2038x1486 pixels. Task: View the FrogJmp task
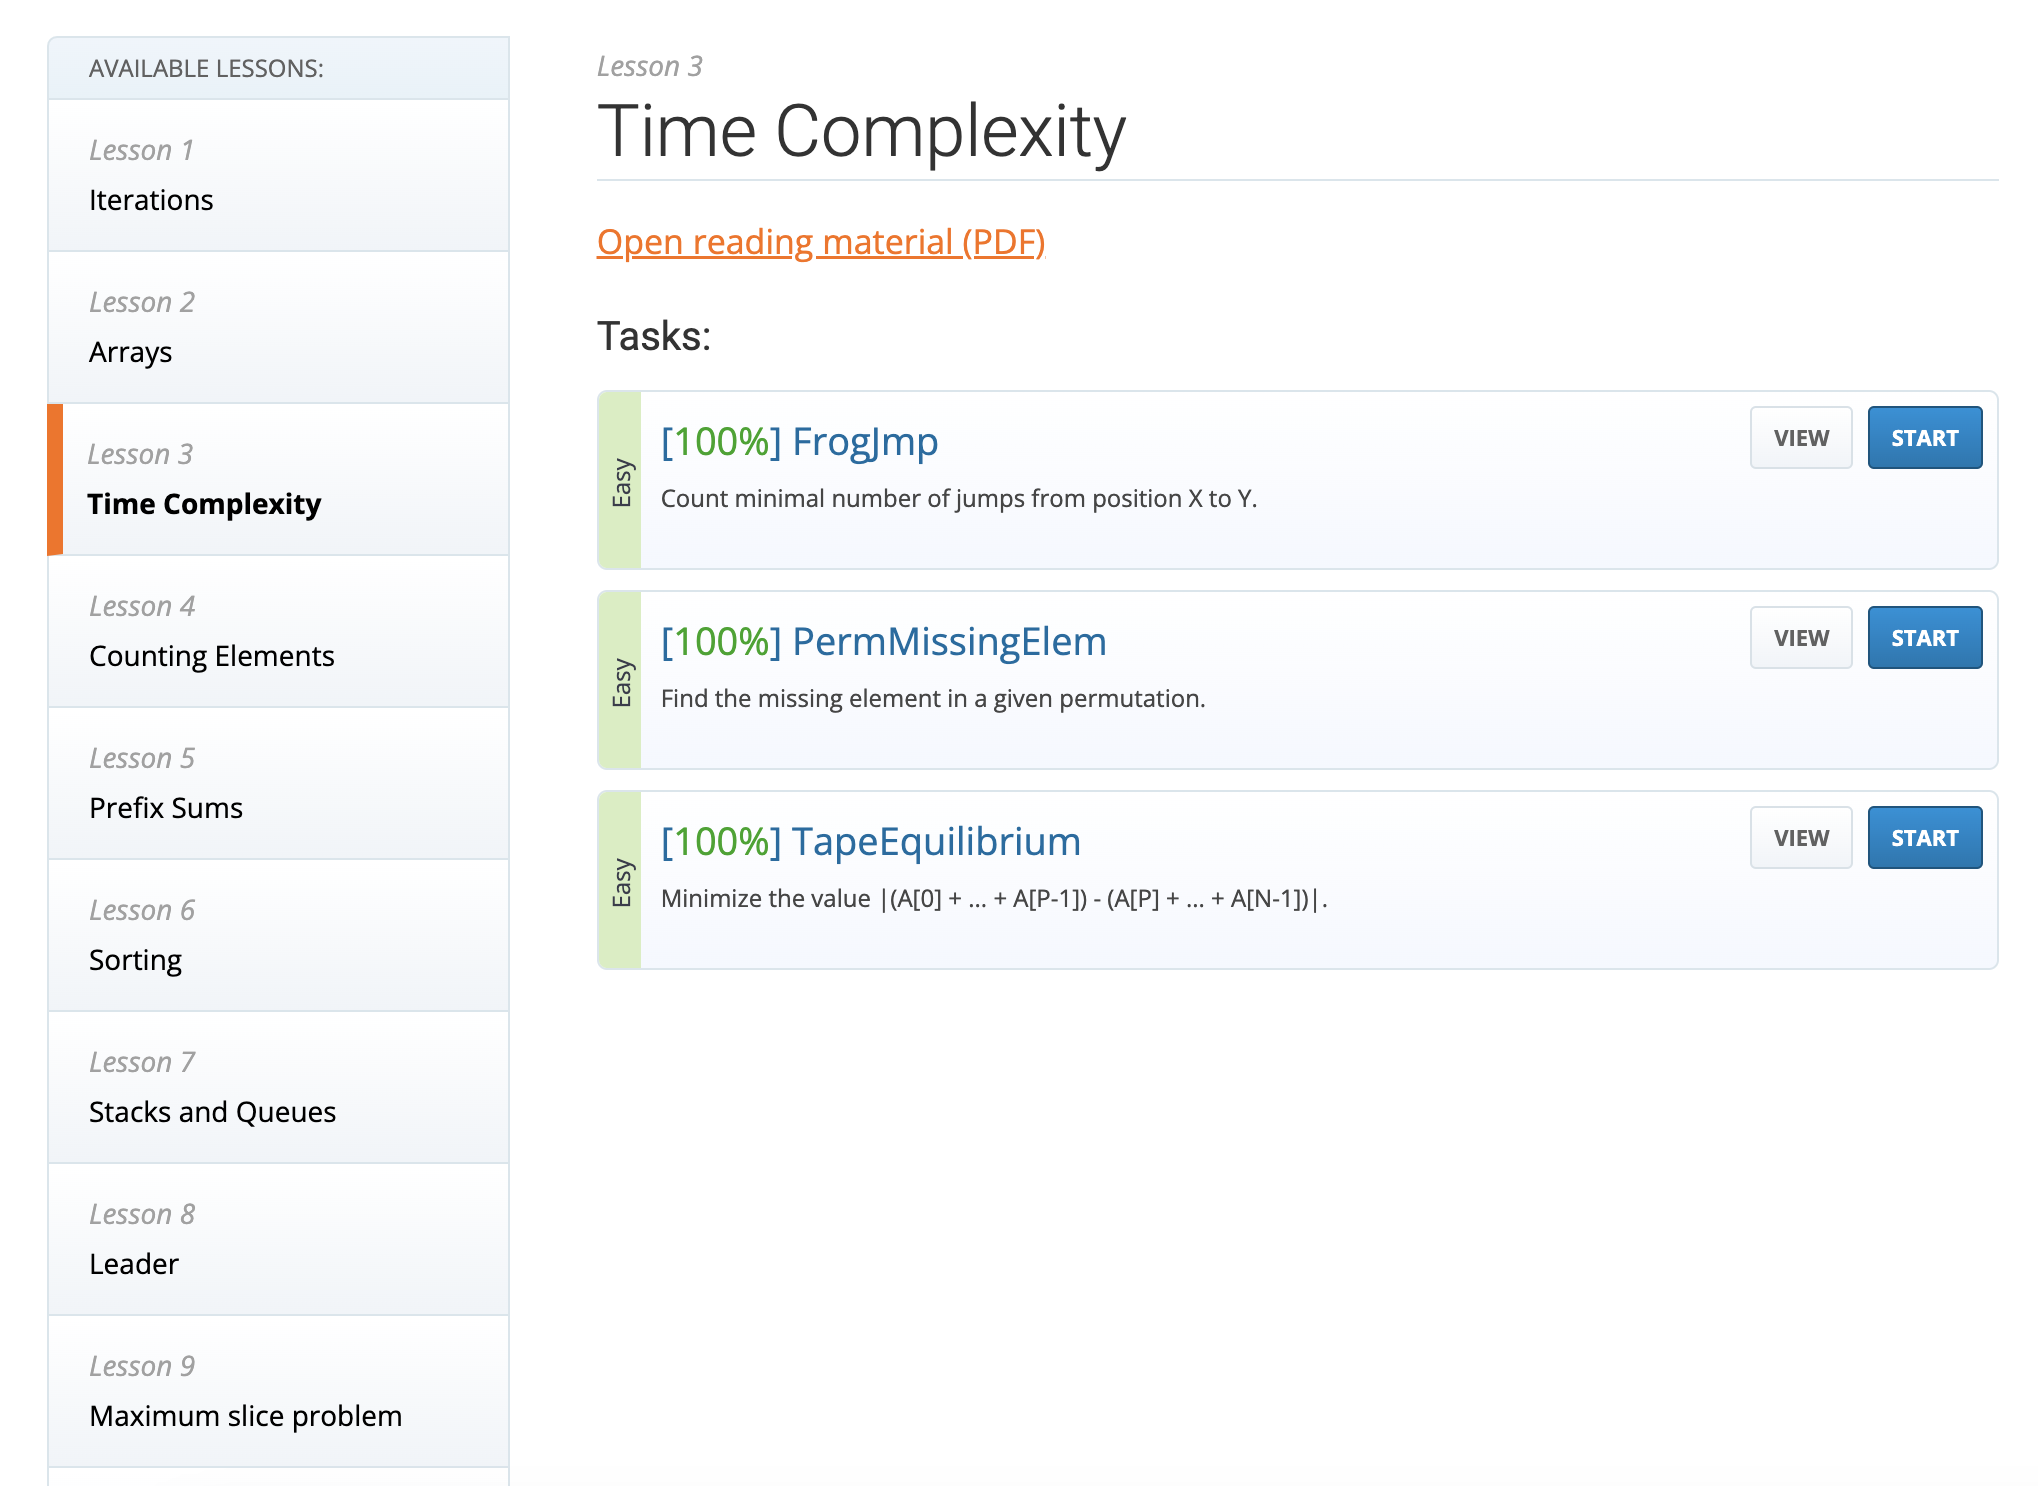click(x=1800, y=437)
